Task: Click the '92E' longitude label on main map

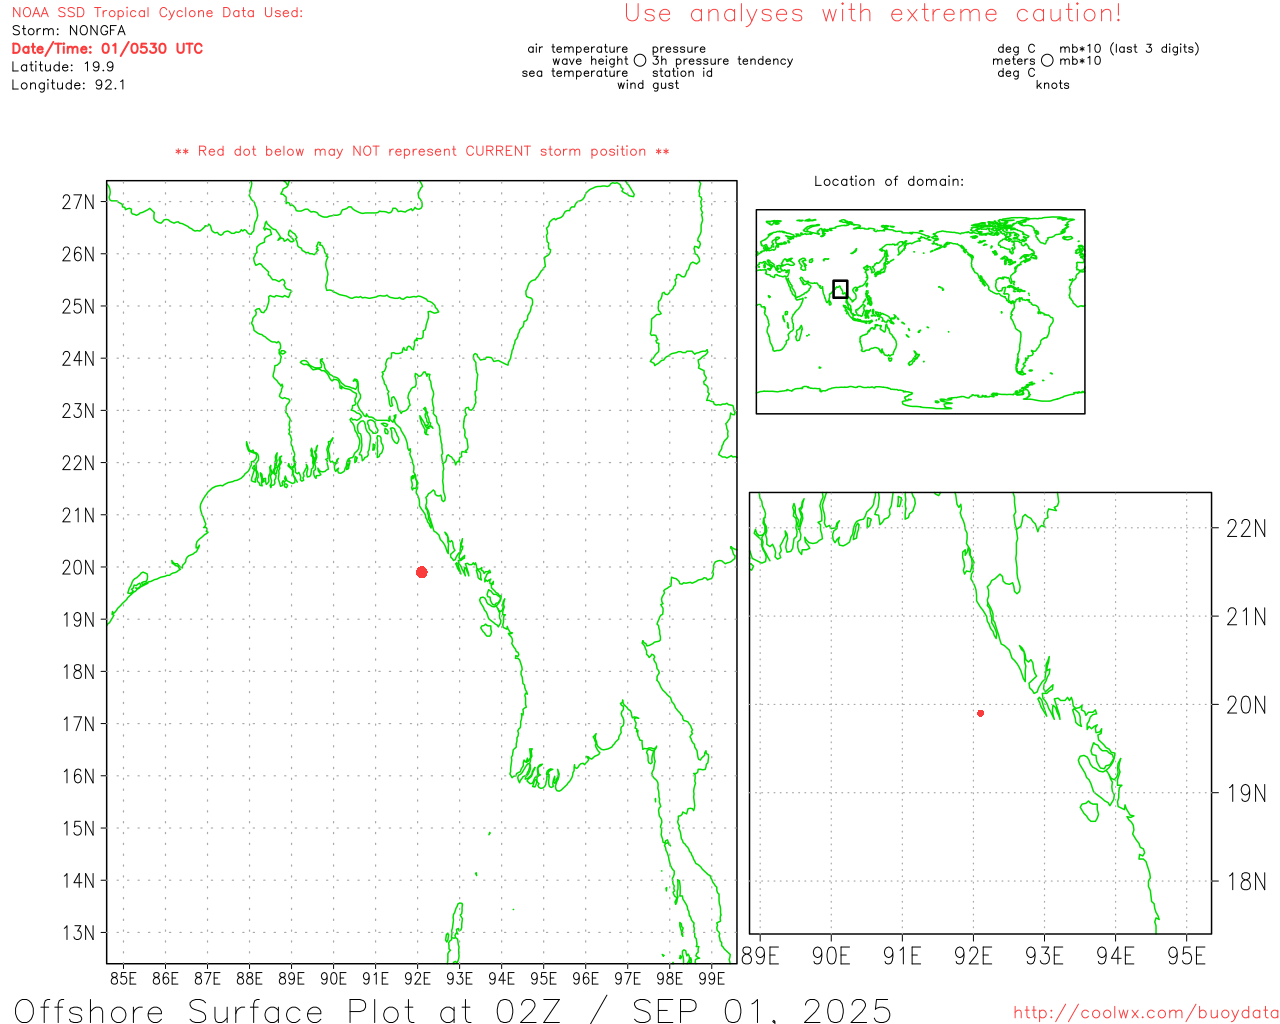Action: pyautogui.click(x=417, y=978)
